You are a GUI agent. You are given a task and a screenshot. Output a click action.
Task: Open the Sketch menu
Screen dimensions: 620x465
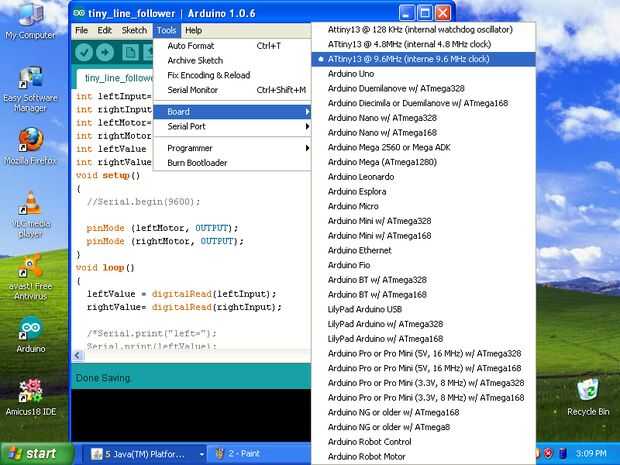pos(134,30)
